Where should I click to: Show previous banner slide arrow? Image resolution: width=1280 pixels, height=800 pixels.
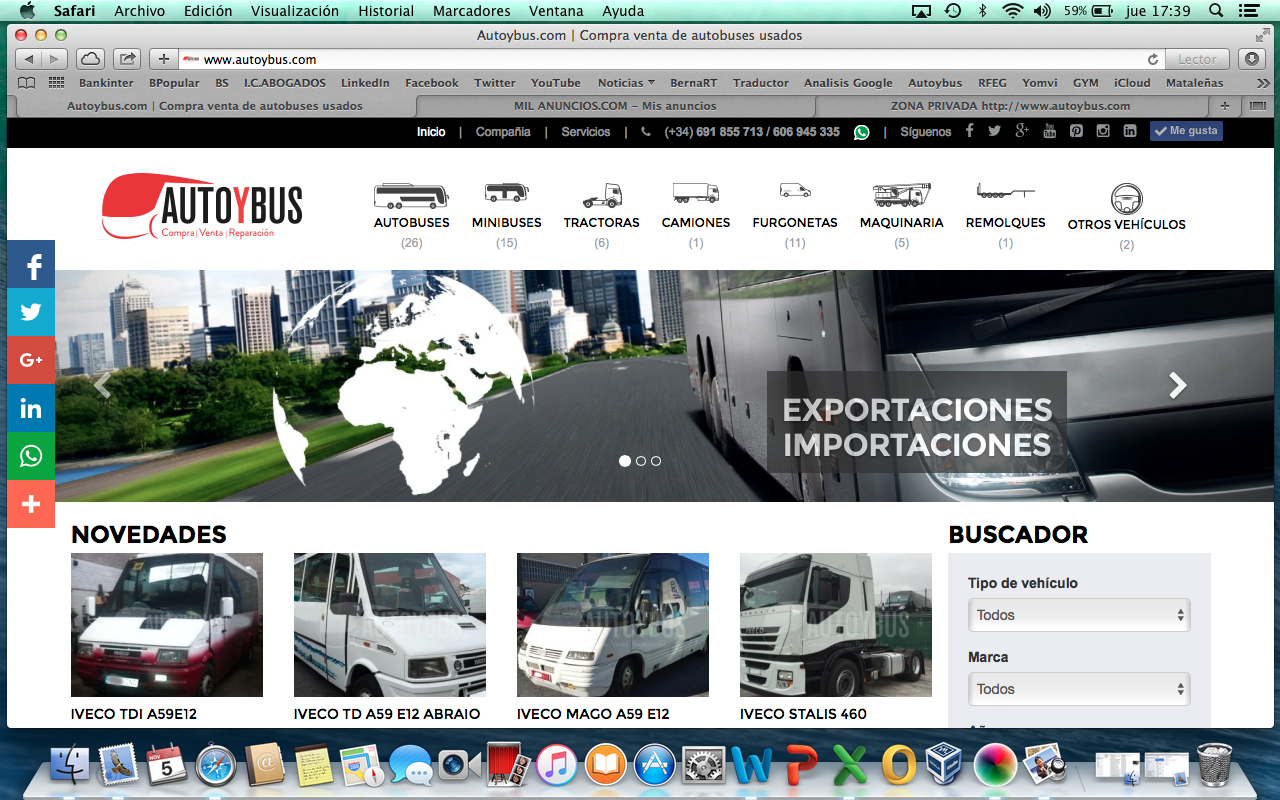pyautogui.click(x=102, y=385)
